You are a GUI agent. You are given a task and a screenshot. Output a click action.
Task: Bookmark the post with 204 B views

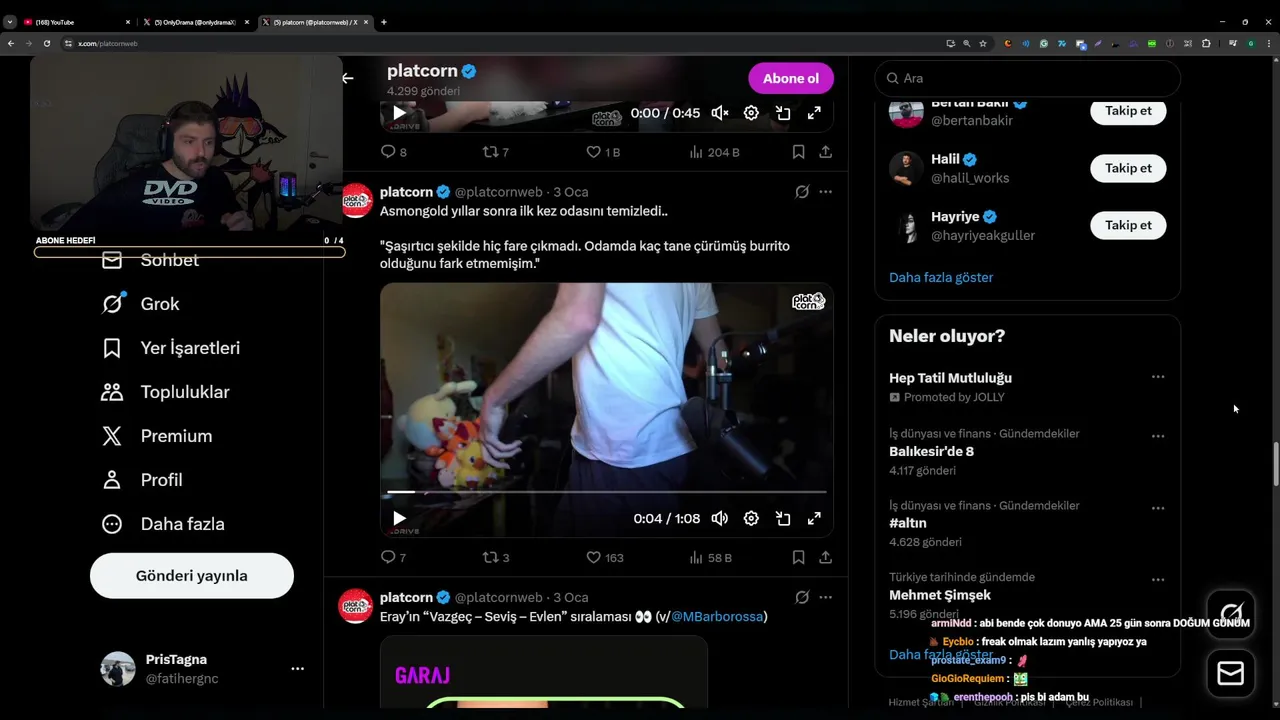798,152
